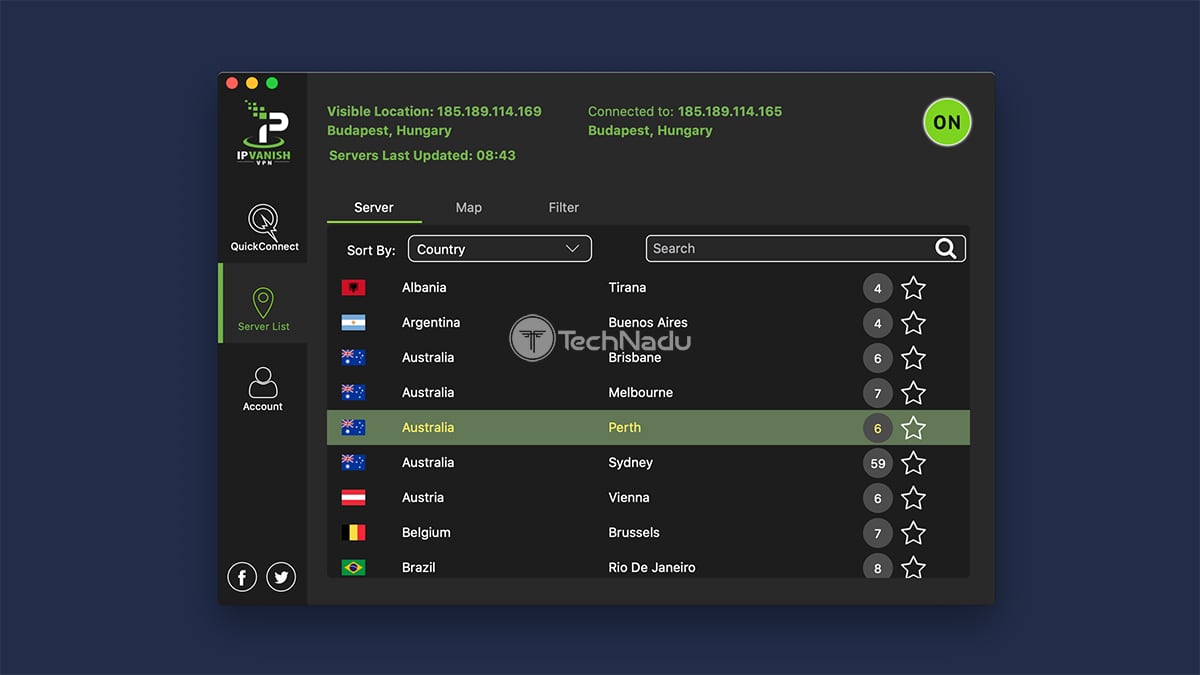Click the Brisbane row Australia flag
The width and height of the screenshot is (1200, 675).
click(x=353, y=358)
